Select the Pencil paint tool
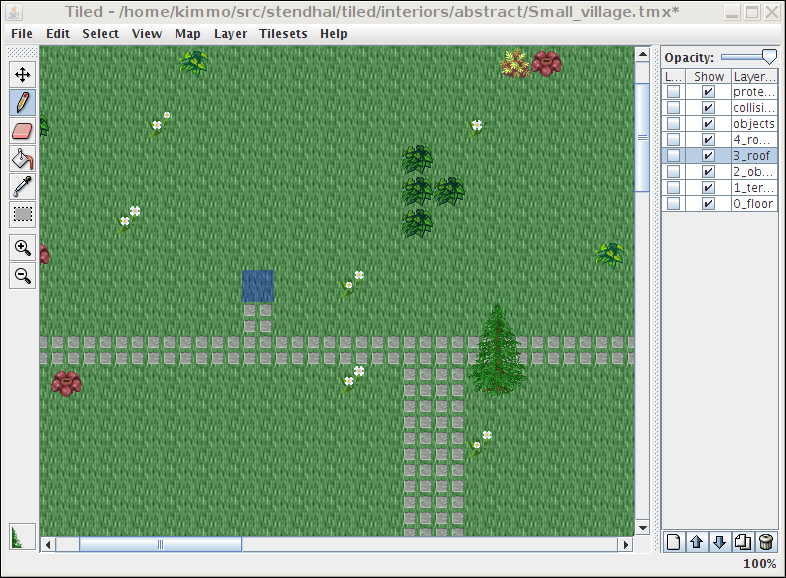This screenshot has width=786, height=578. [x=22, y=102]
